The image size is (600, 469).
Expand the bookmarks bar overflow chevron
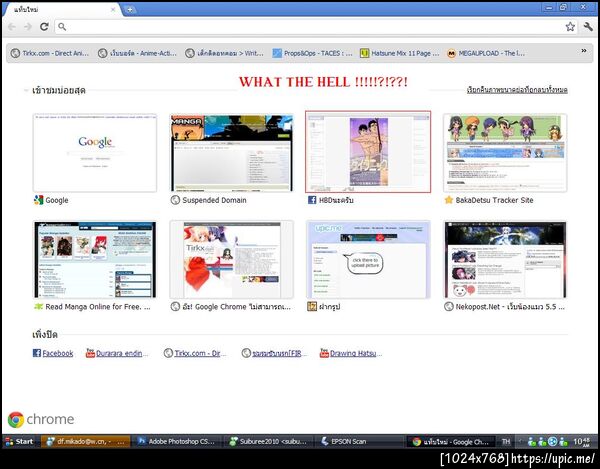[x=584, y=51]
